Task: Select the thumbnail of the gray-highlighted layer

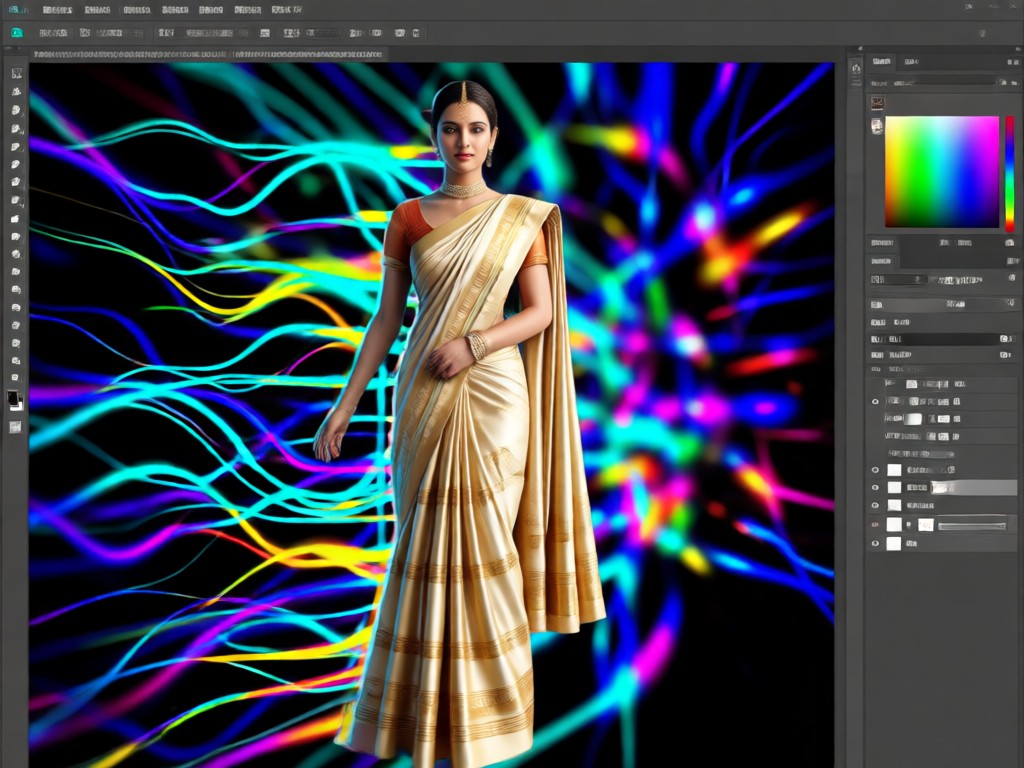Action: (x=894, y=488)
